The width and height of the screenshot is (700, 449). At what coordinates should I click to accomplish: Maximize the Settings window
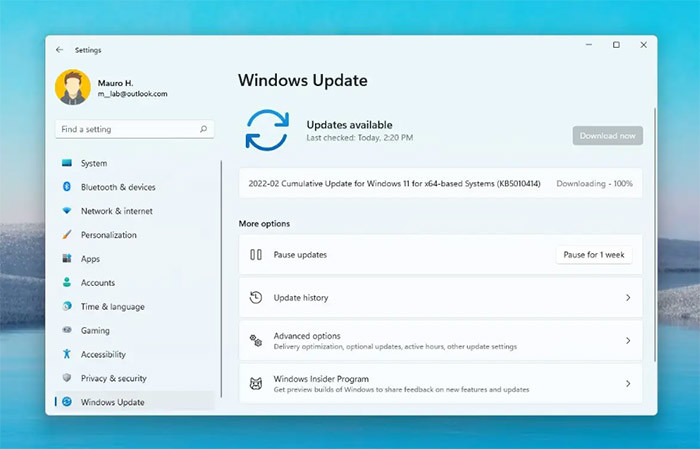point(616,45)
